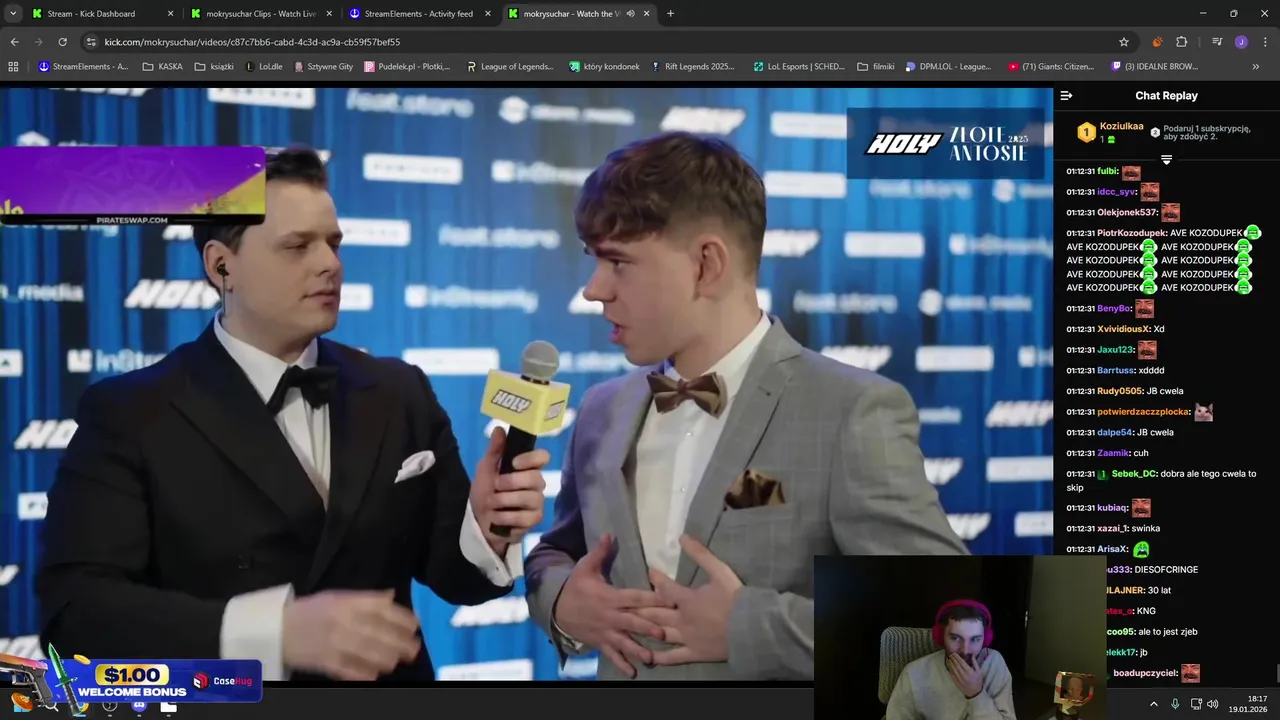The height and width of the screenshot is (720, 1280).
Task: Click username PiotrKozodupek in chat
Action: pos(1132,233)
